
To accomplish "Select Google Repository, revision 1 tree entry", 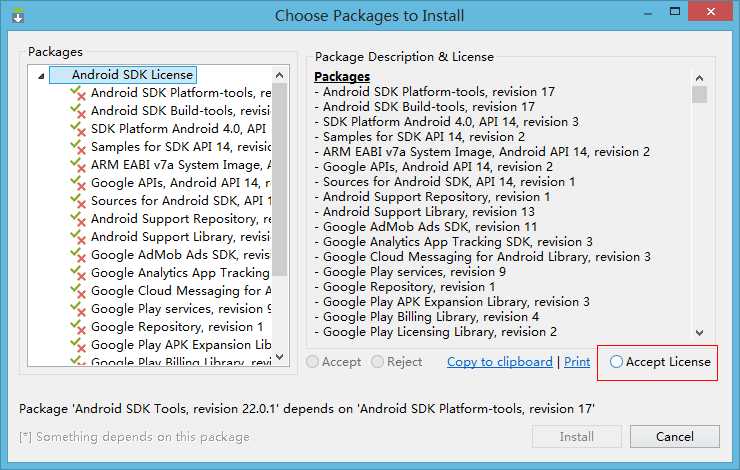I will click(177, 327).
